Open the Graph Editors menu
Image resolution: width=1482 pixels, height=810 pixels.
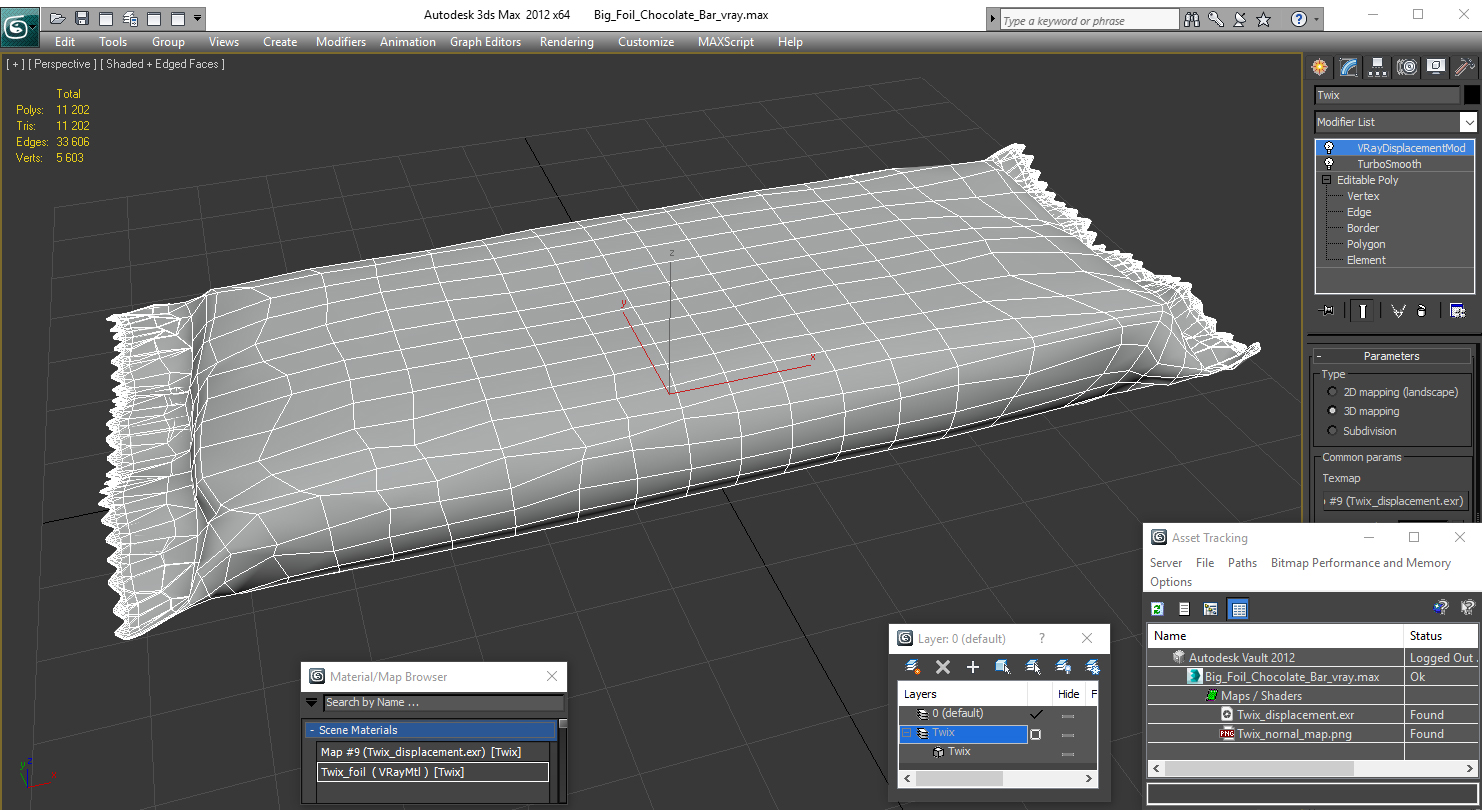485,42
